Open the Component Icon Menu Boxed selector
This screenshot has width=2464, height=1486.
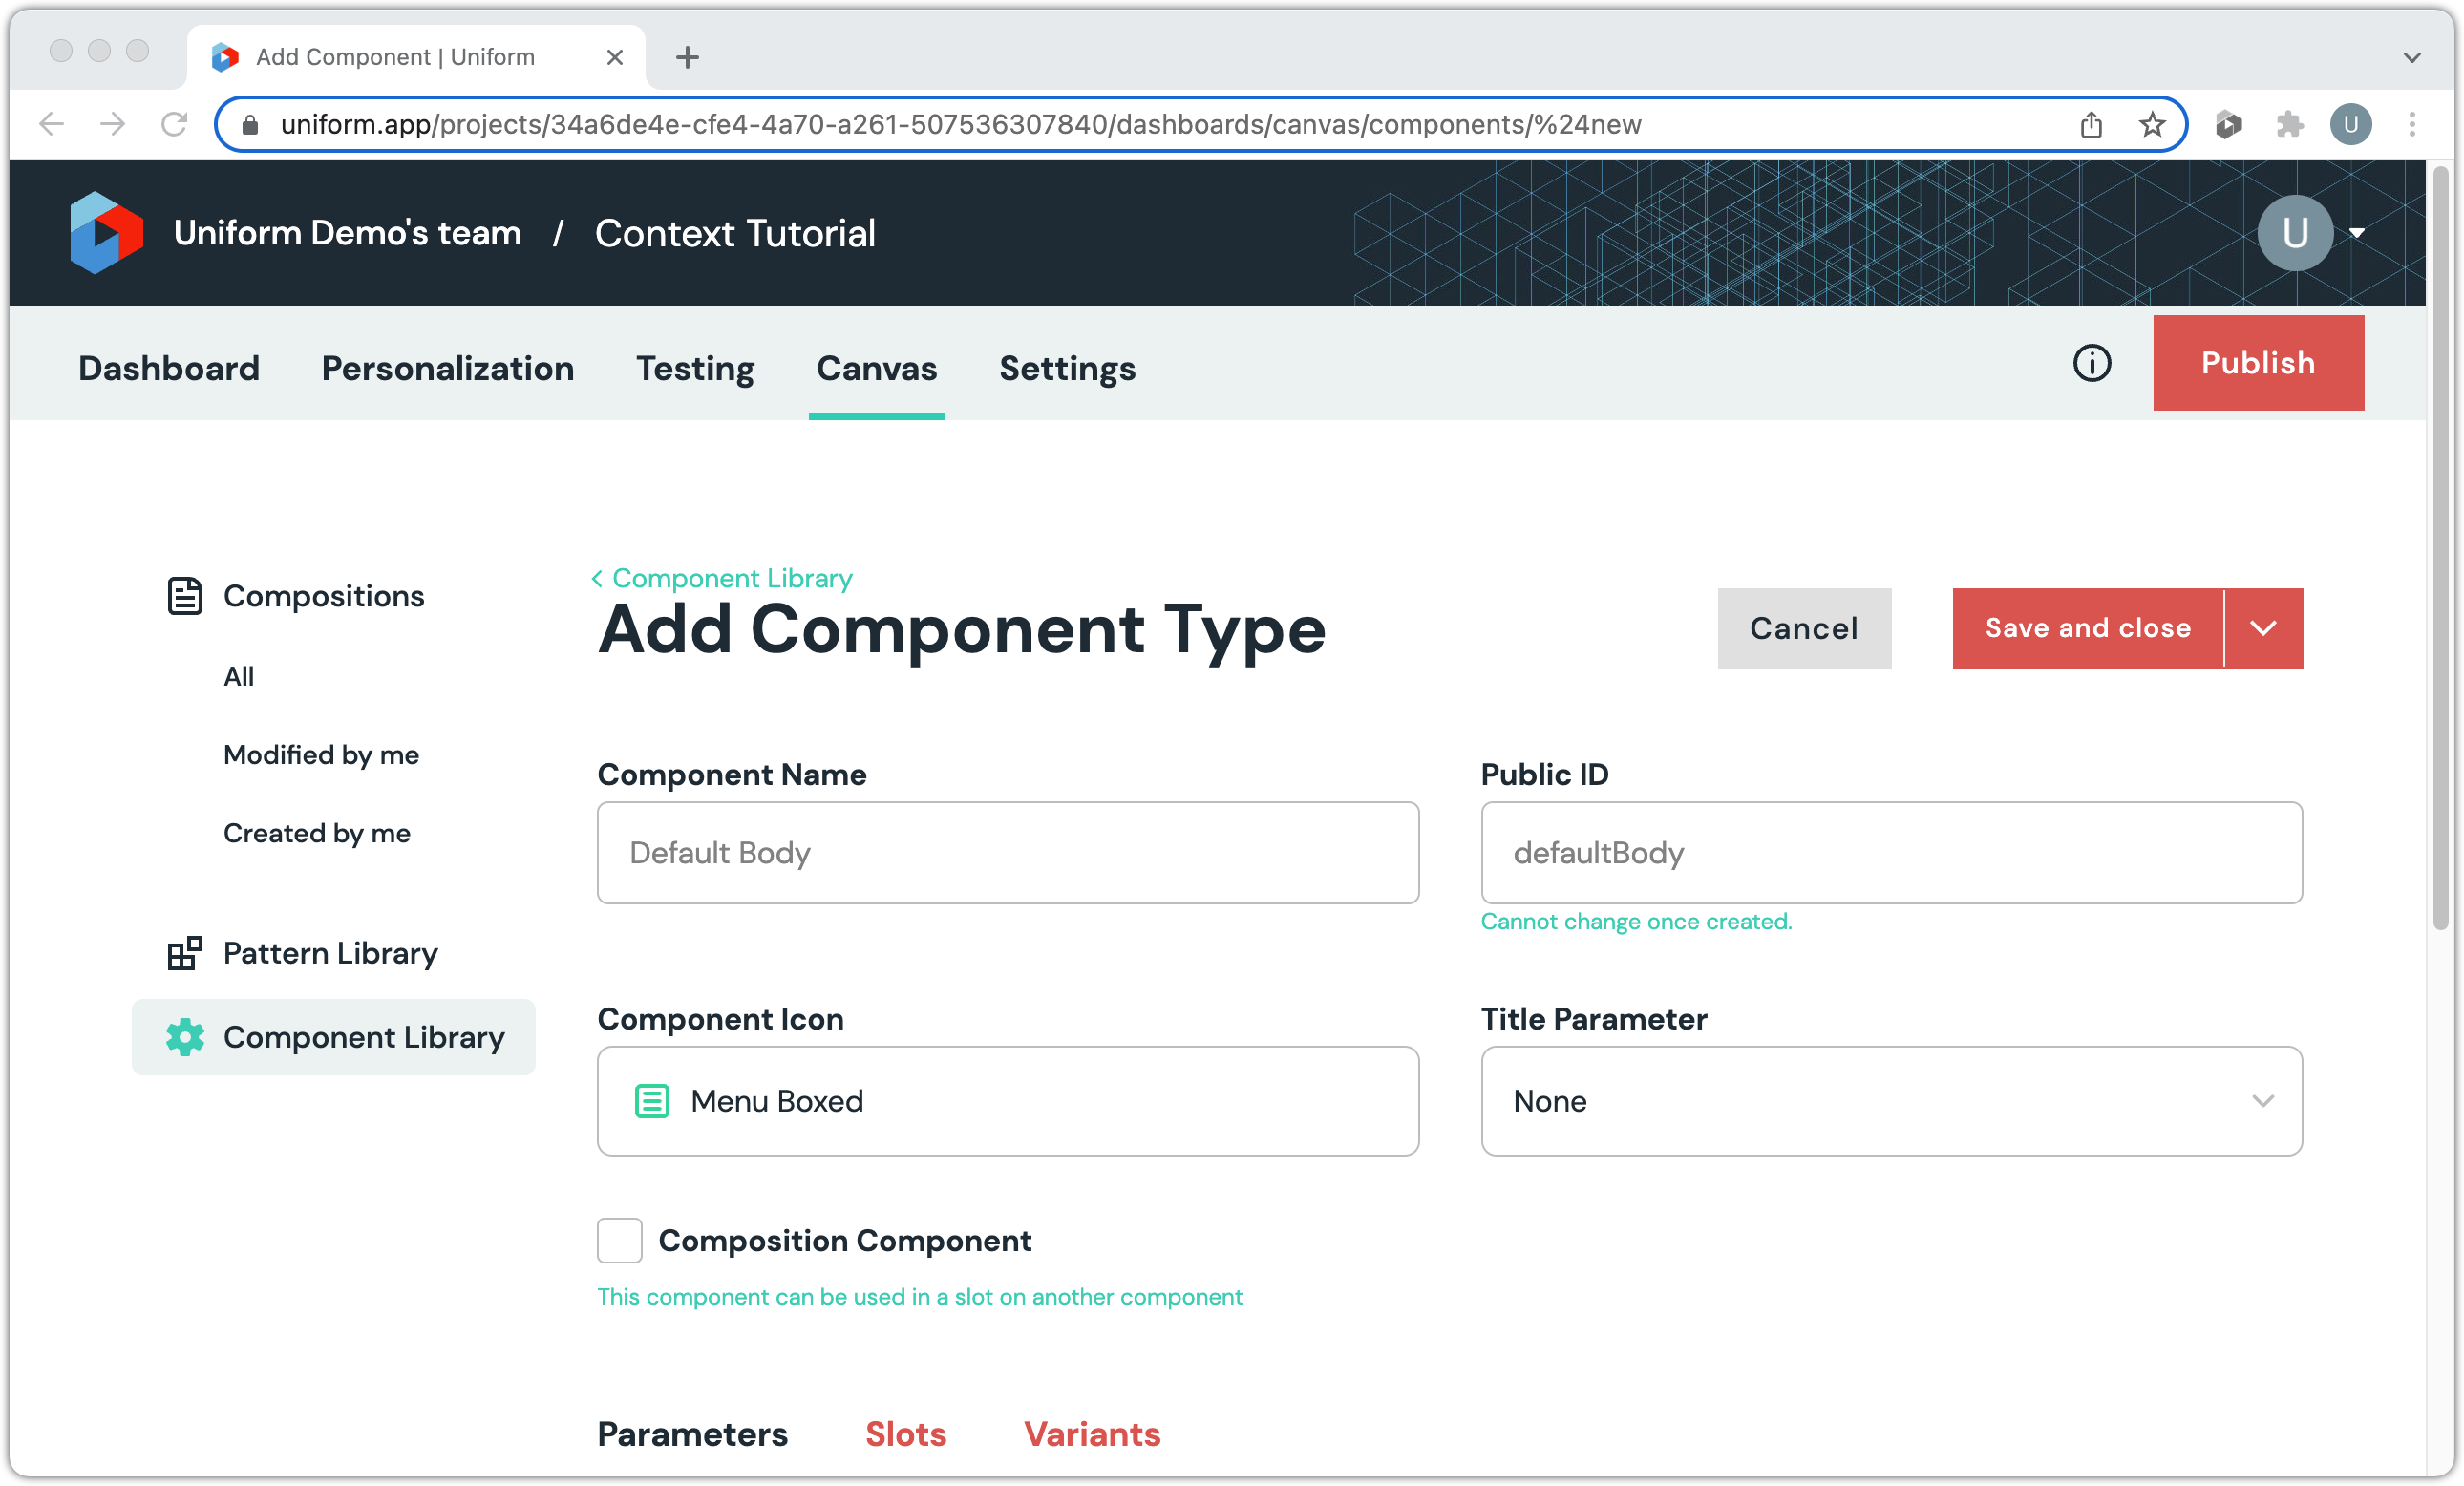1007,1101
